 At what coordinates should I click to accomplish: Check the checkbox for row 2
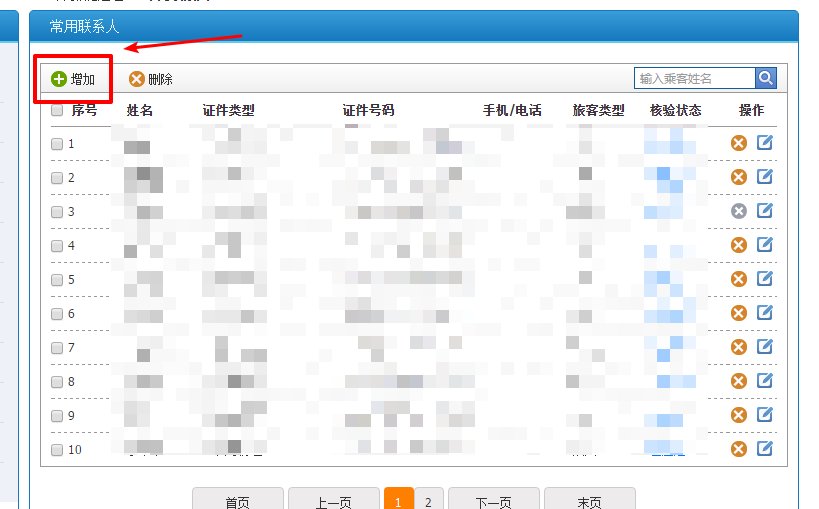[x=57, y=178]
